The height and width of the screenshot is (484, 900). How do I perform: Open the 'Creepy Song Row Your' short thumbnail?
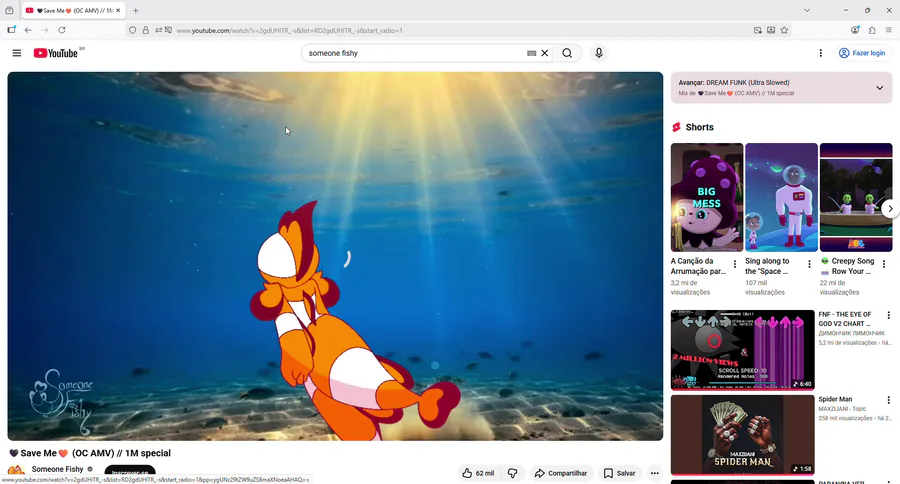click(x=856, y=197)
